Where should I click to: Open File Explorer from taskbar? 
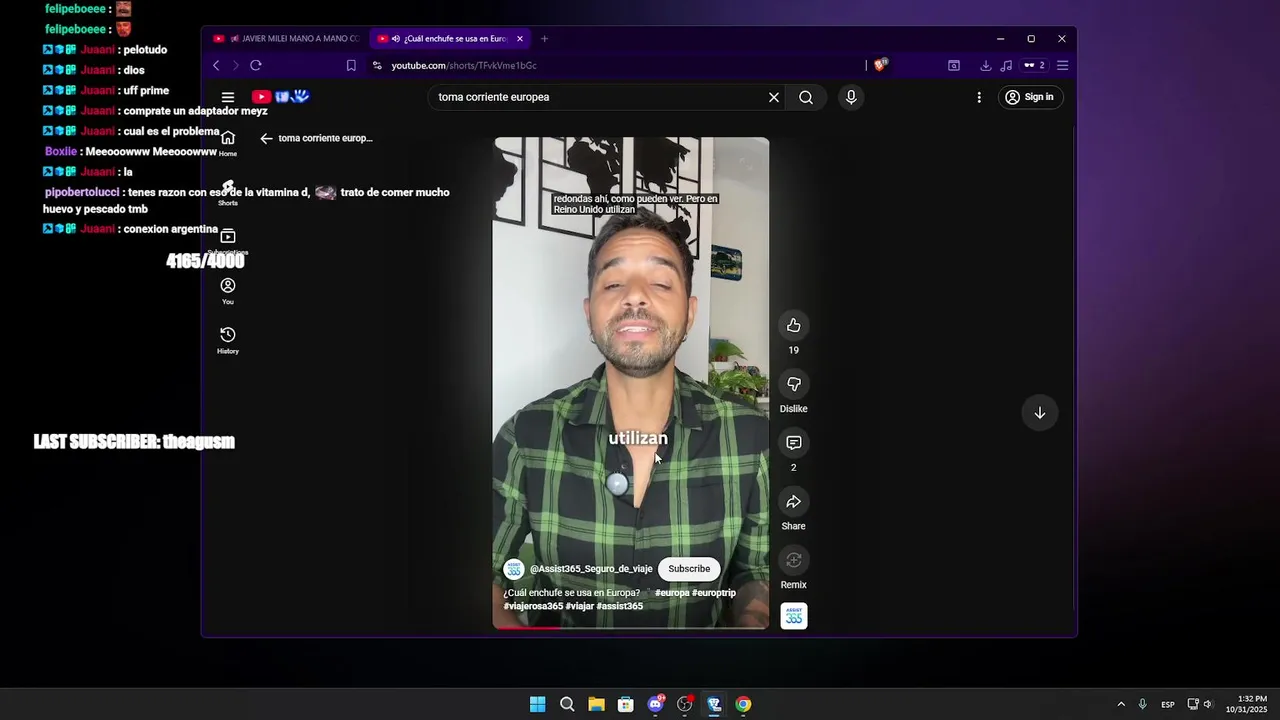(x=596, y=704)
